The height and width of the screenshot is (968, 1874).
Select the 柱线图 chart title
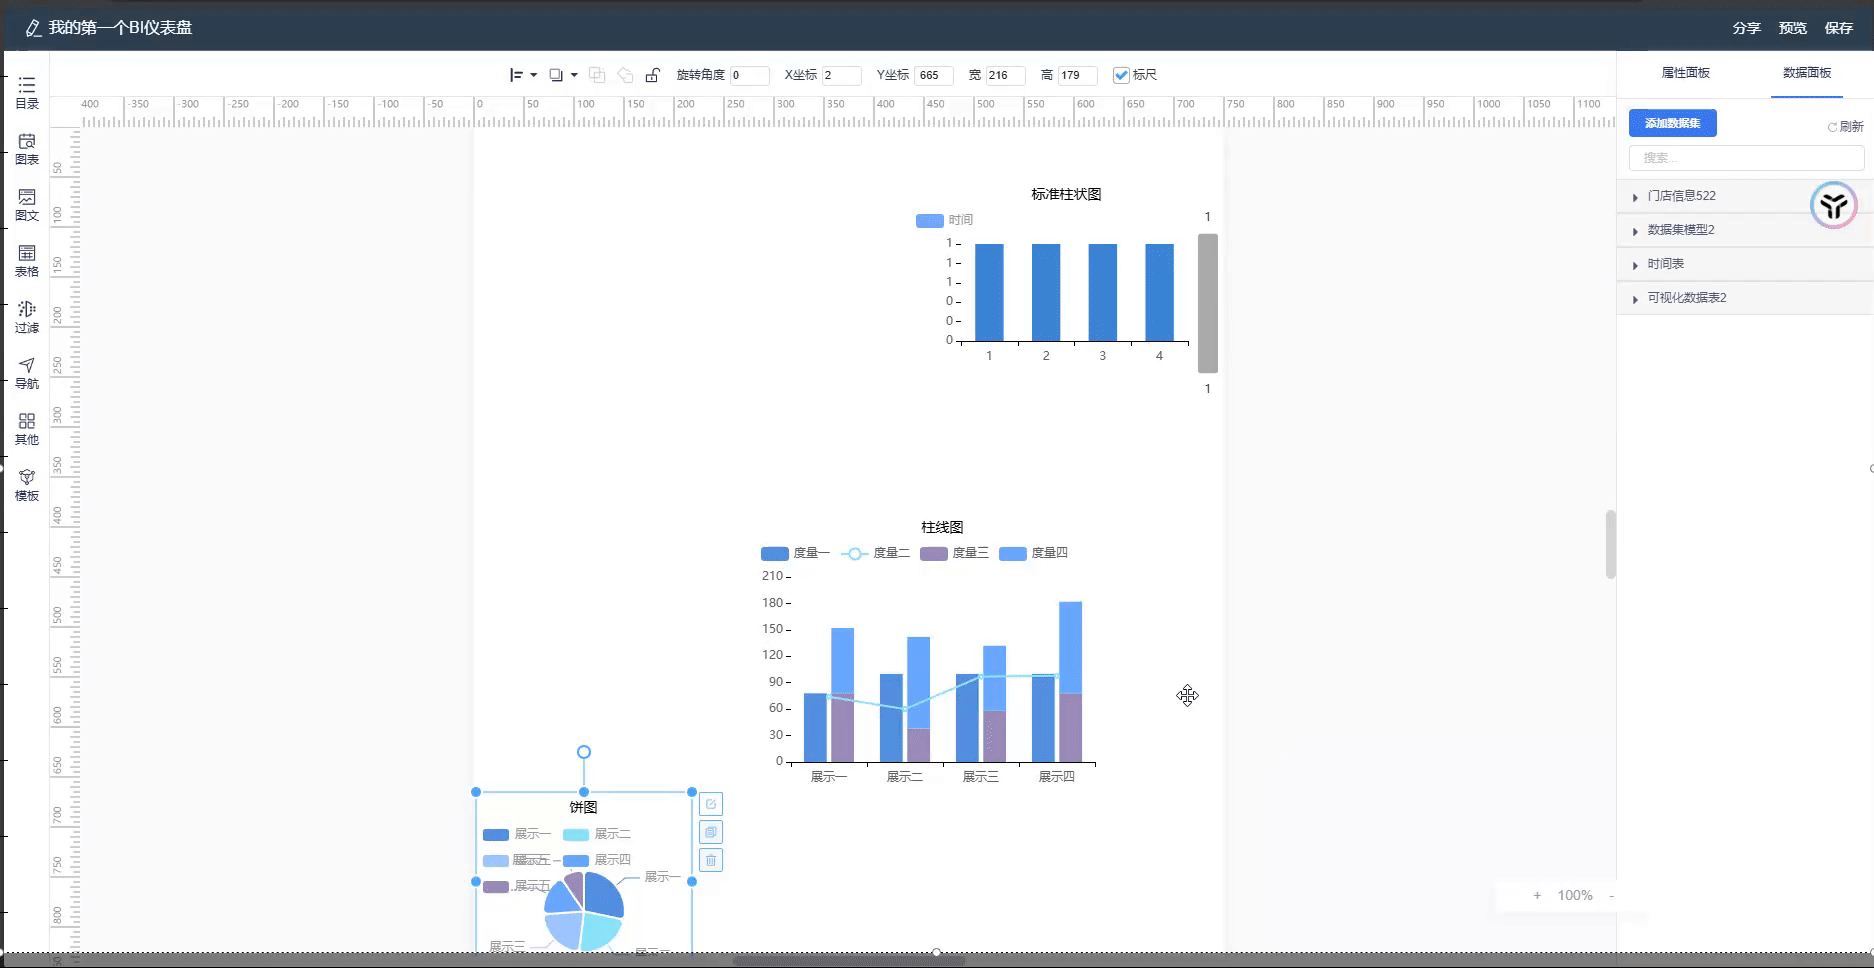[x=942, y=527]
